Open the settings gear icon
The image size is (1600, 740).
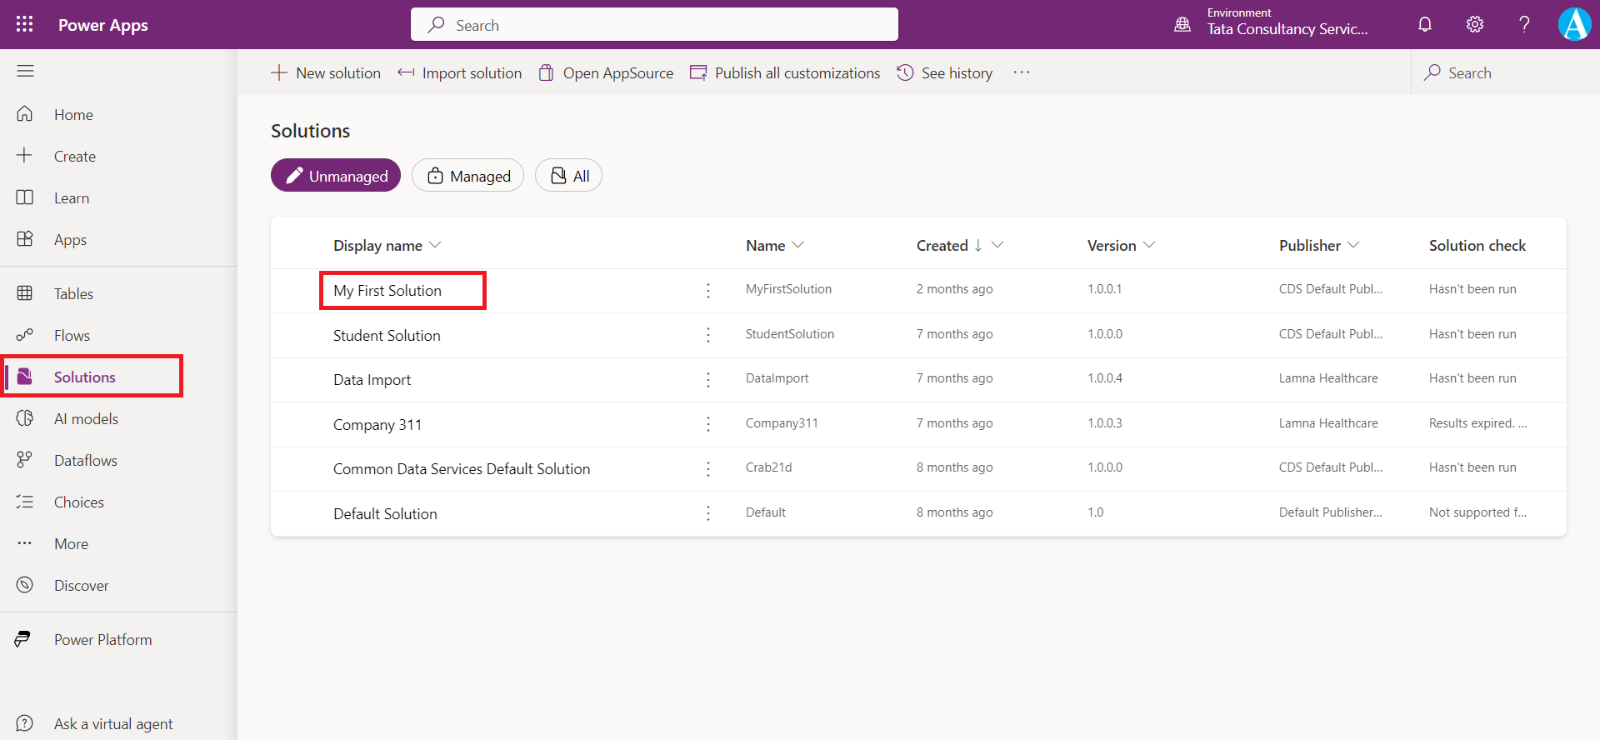click(x=1475, y=25)
